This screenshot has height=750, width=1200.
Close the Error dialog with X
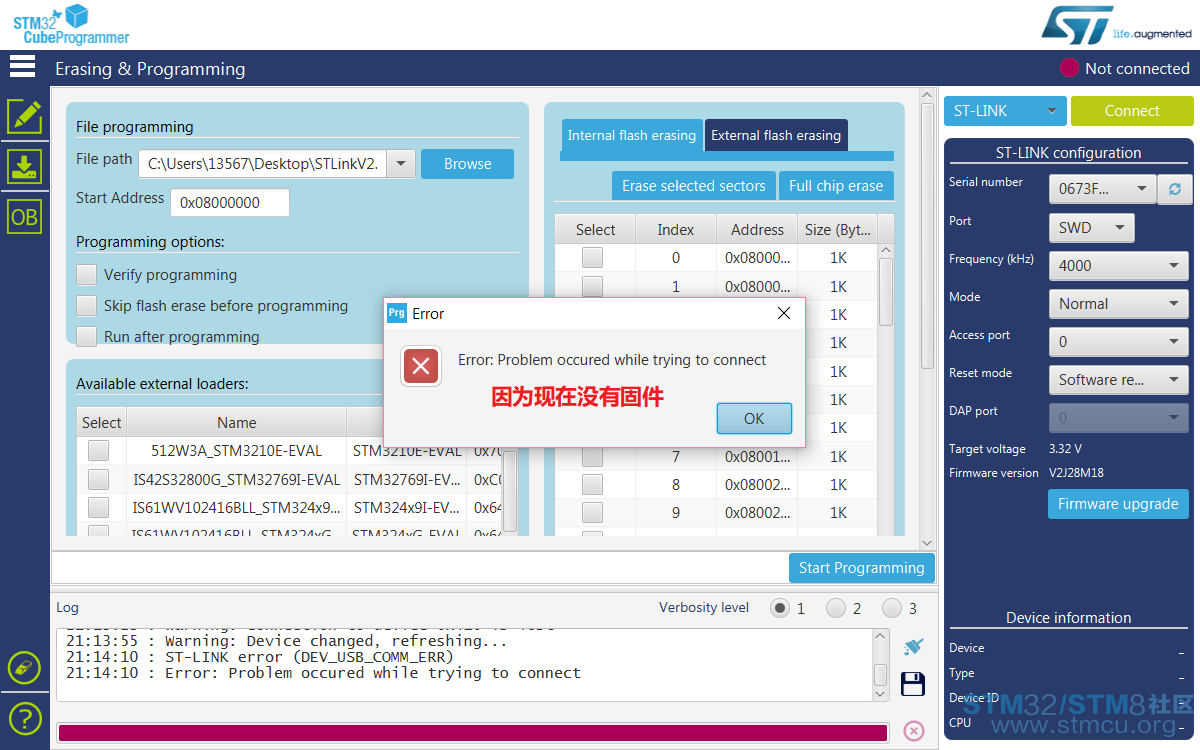coord(784,313)
